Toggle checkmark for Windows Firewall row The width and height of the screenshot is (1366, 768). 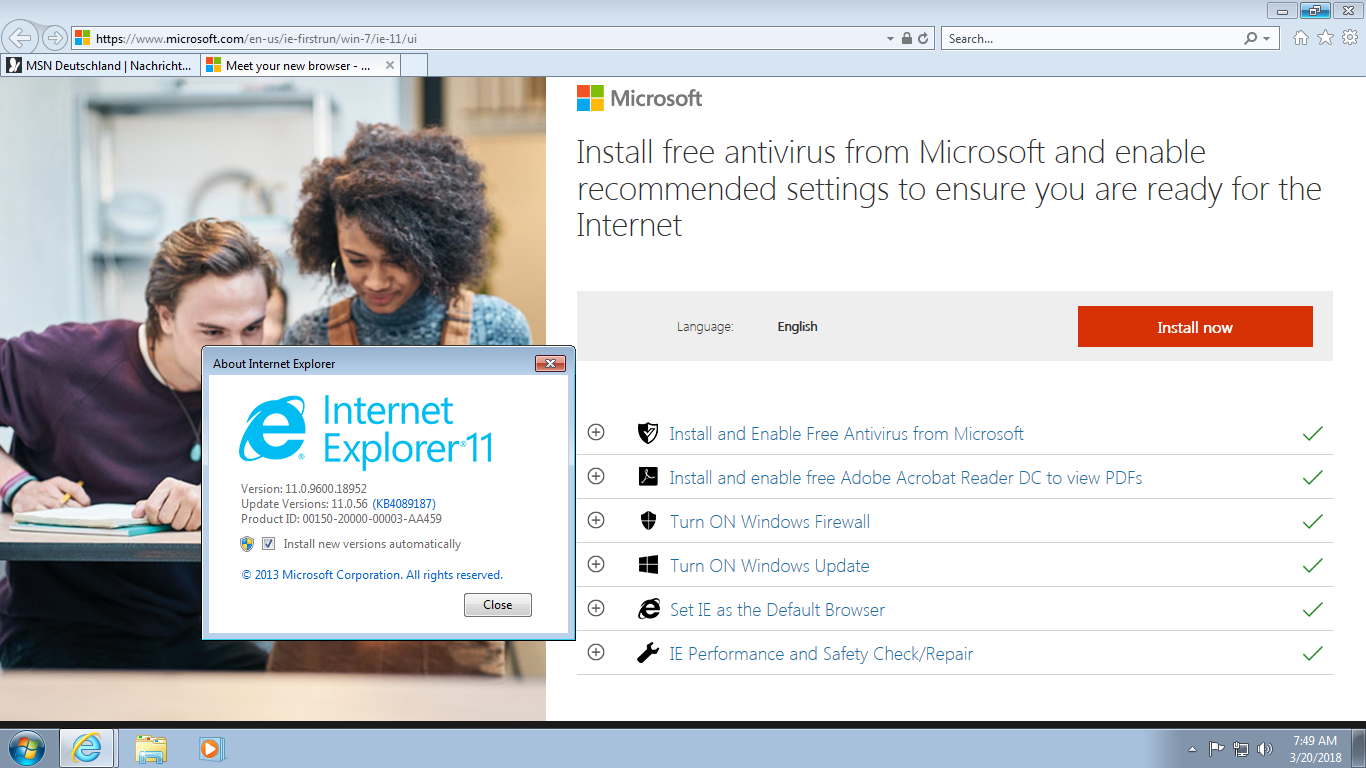[x=1313, y=521]
